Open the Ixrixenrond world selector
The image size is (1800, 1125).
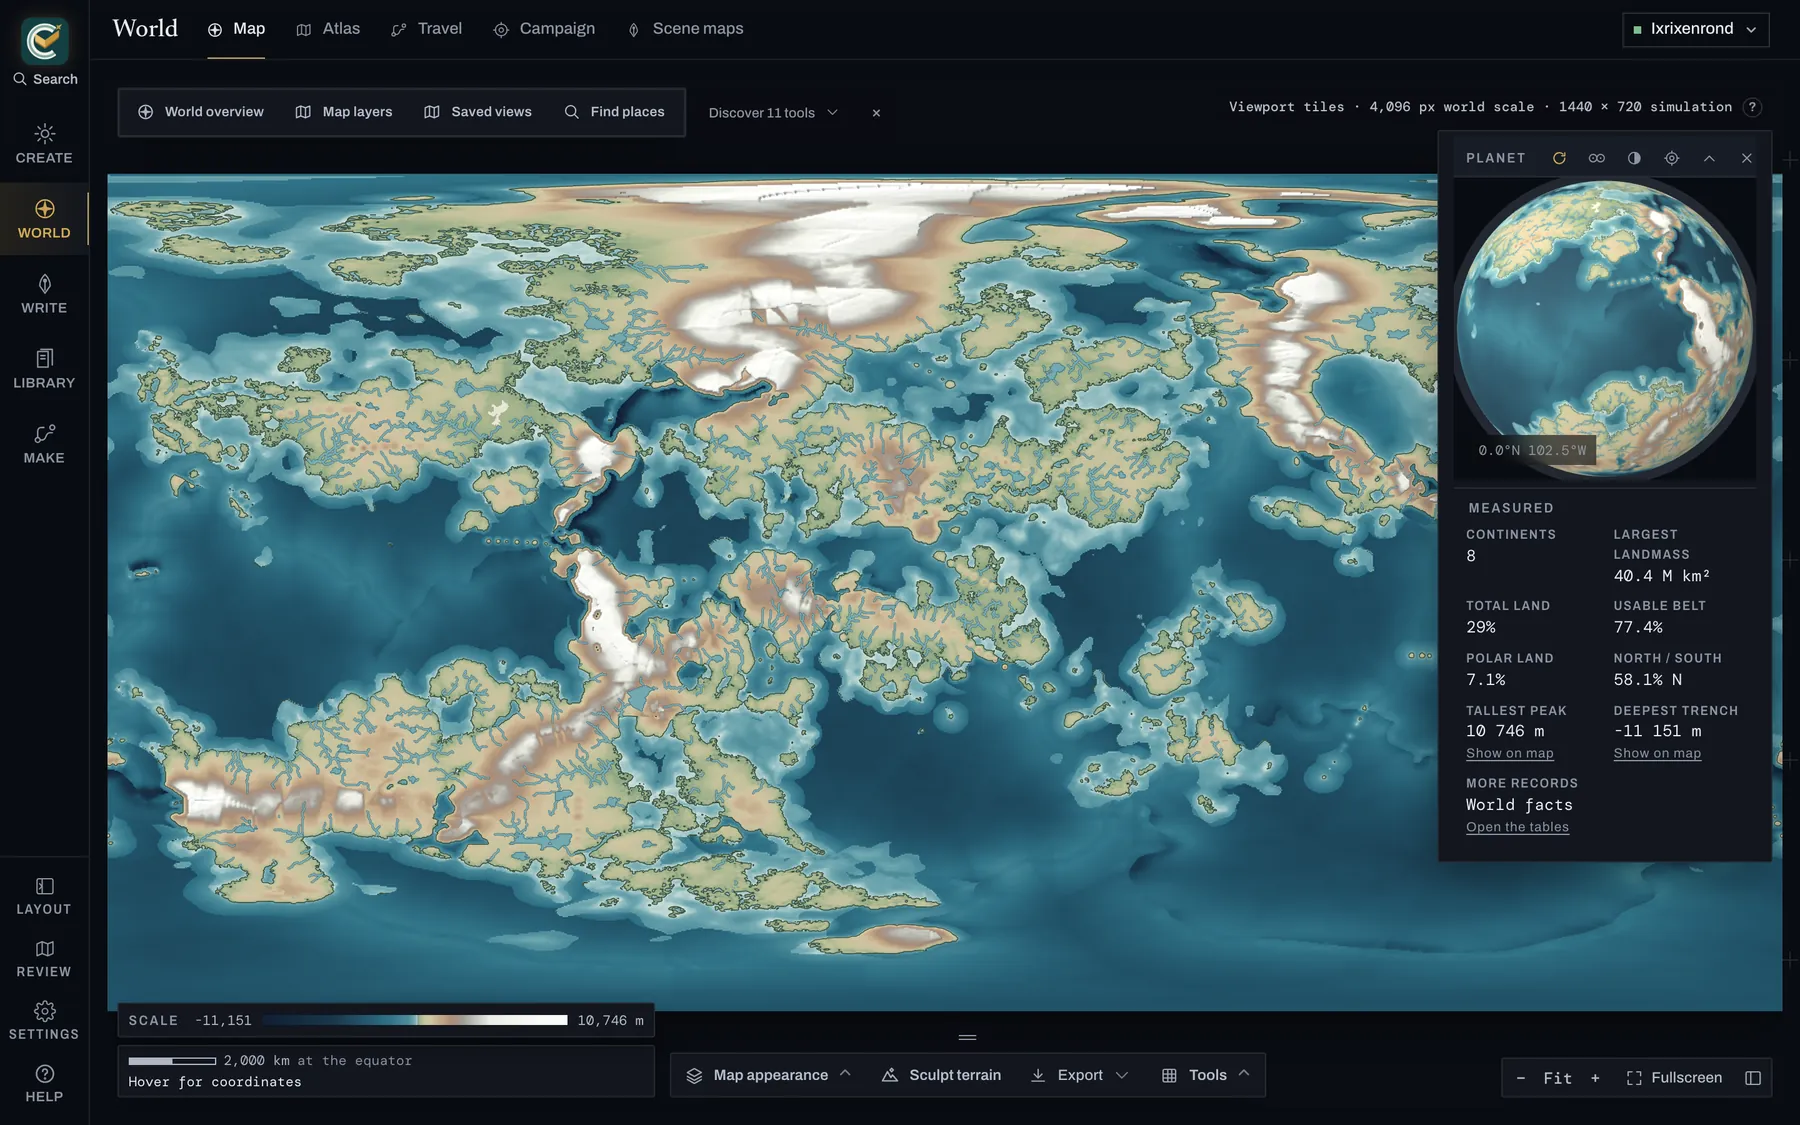1695,29
